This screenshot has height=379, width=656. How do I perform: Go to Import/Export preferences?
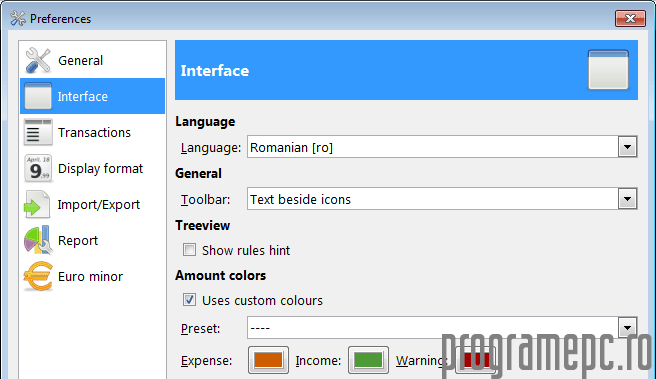92,204
